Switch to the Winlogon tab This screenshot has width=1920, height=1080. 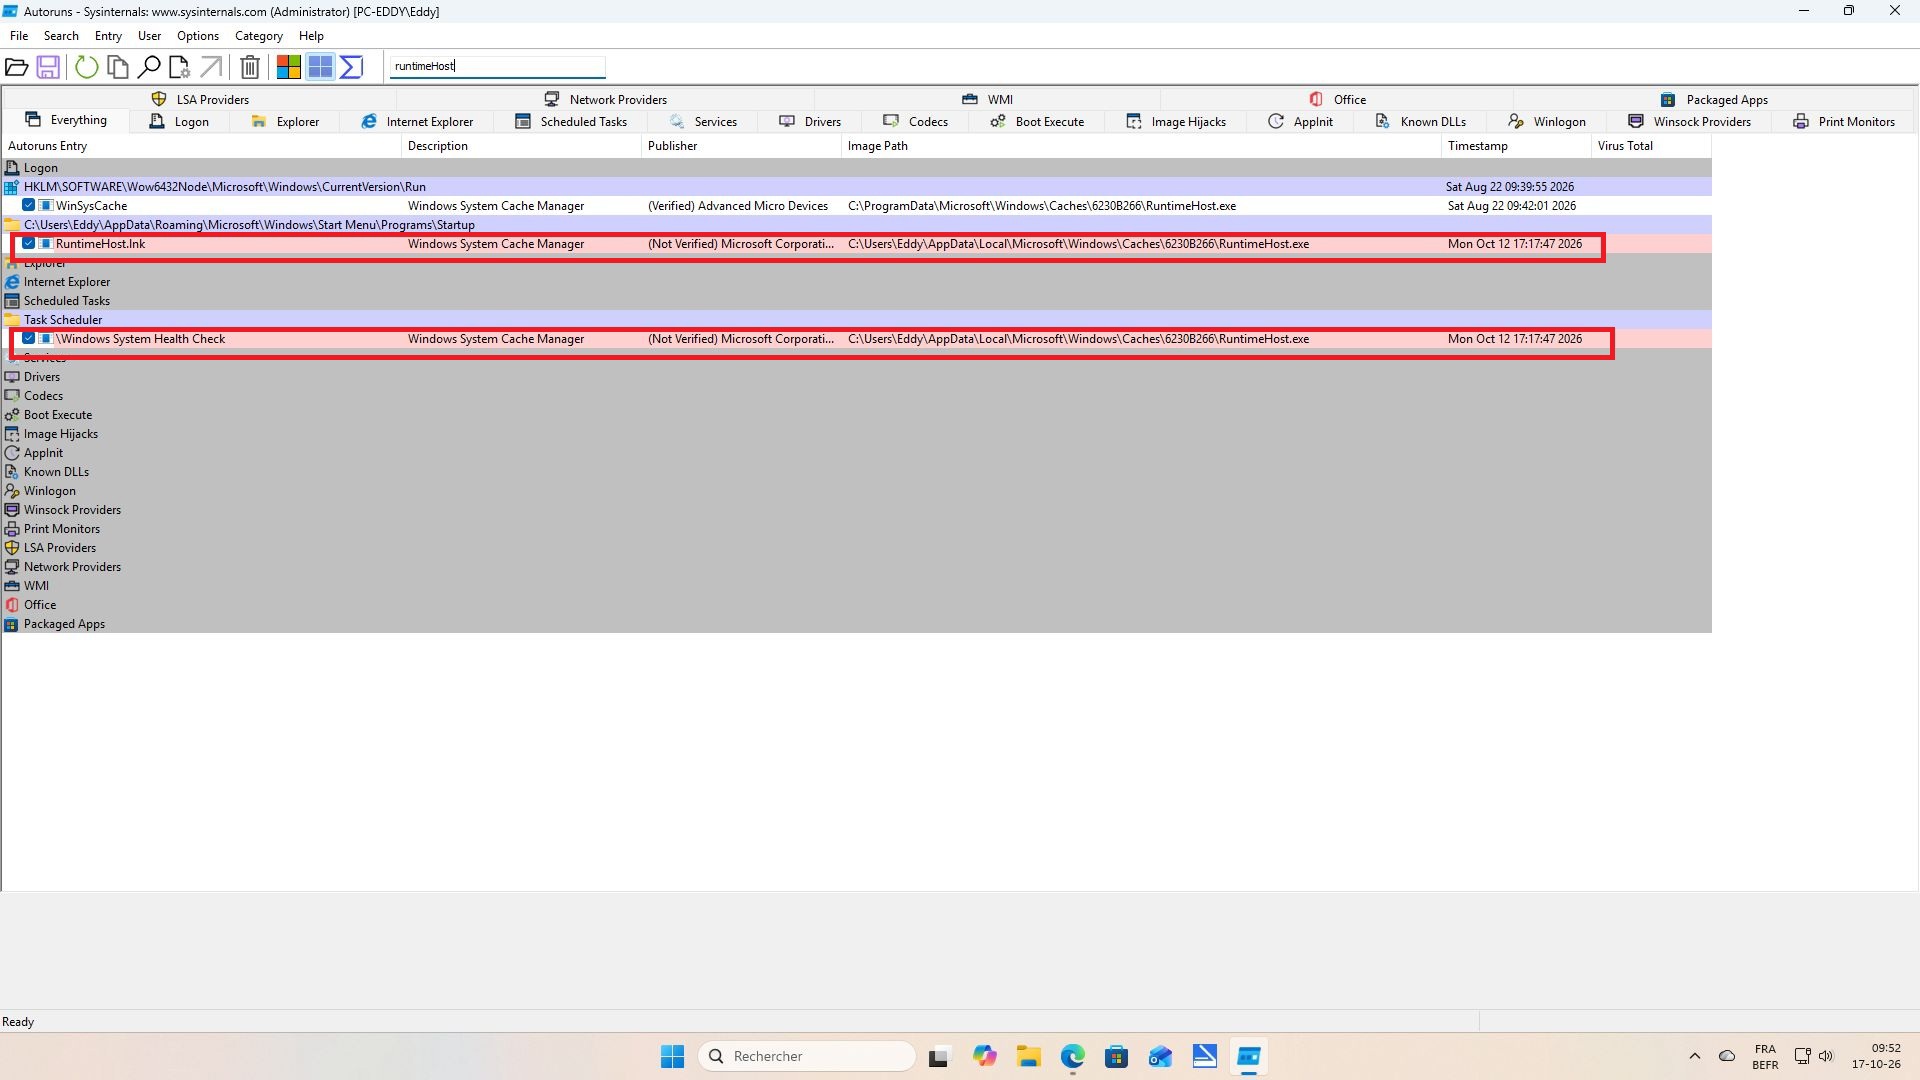coord(1546,121)
